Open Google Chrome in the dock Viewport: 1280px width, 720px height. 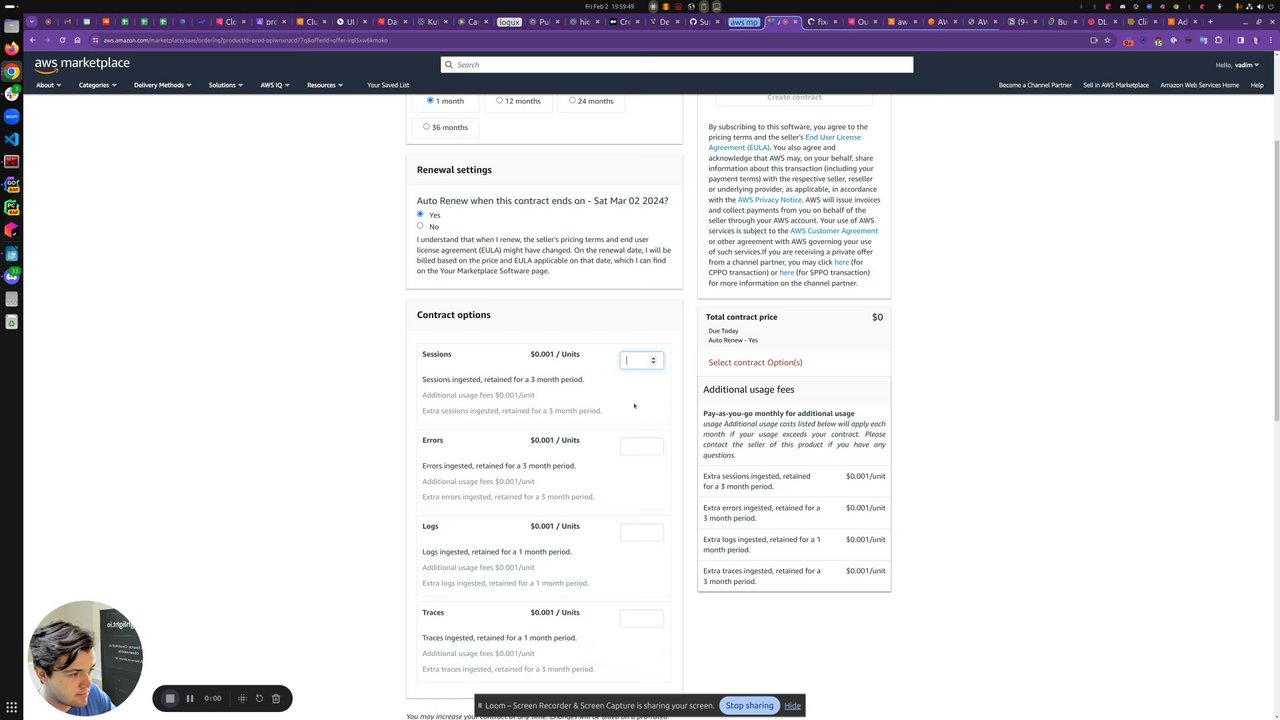(11, 71)
